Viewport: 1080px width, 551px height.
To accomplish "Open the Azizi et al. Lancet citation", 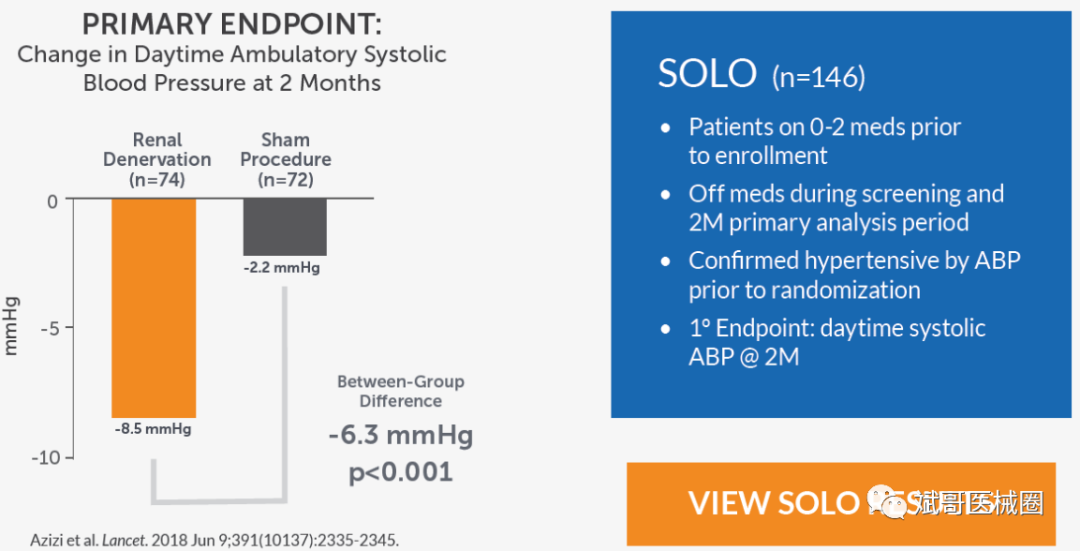I will 214,540.
